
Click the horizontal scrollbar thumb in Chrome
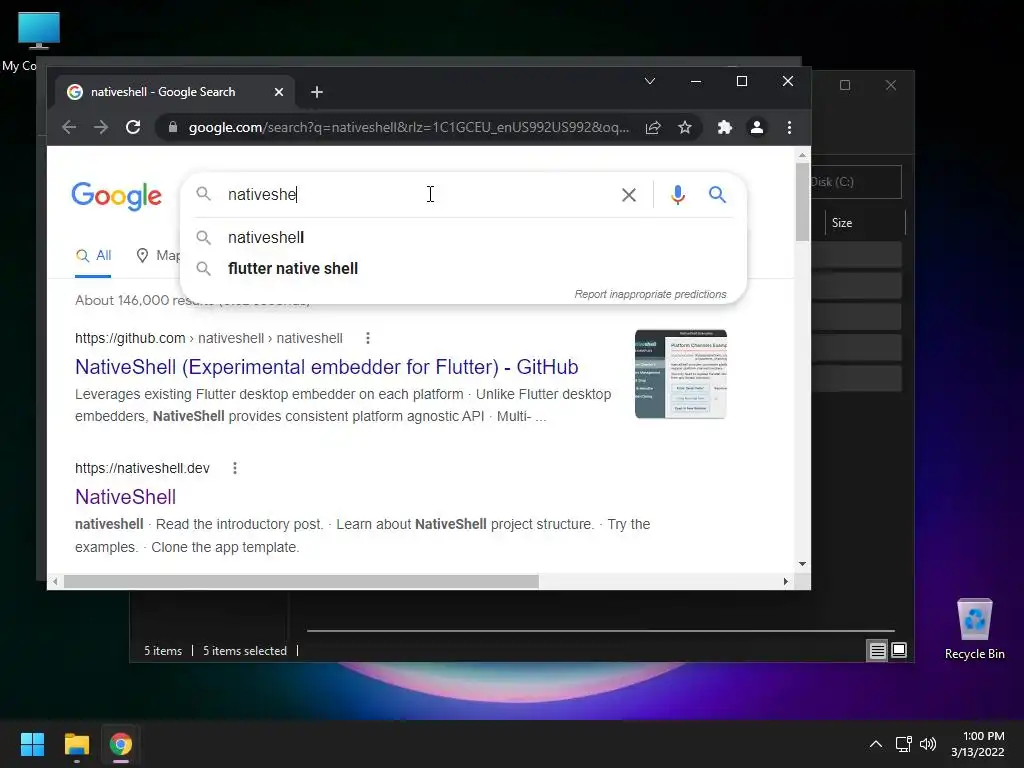click(x=301, y=581)
